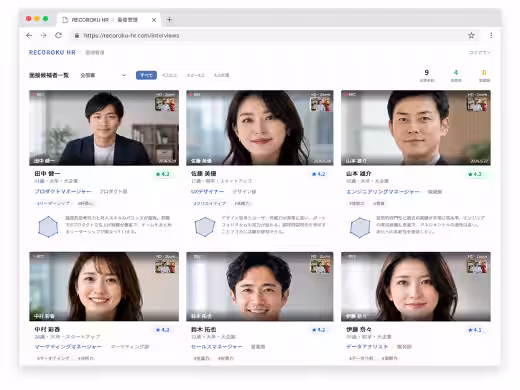Select the RECOROKU HR browser tab
This screenshot has height=390, width=520.
108,20
